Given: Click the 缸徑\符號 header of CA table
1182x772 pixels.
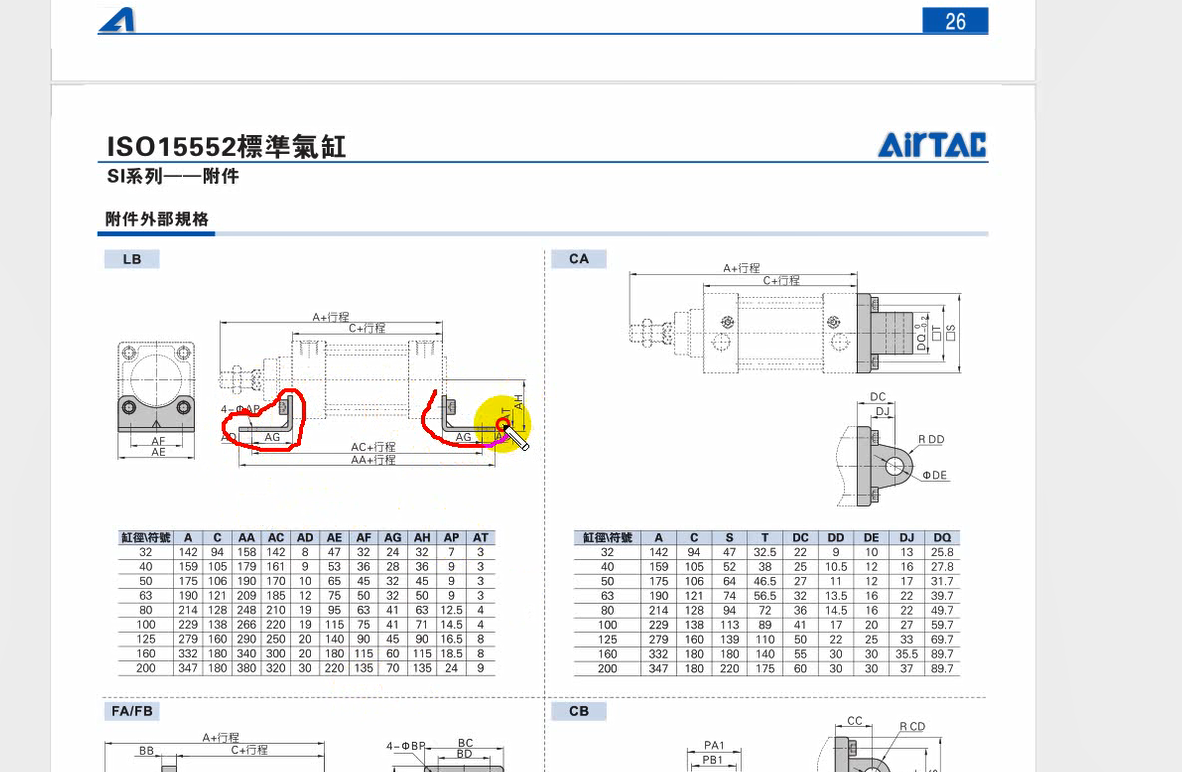Looking at the screenshot, I should coord(608,538).
